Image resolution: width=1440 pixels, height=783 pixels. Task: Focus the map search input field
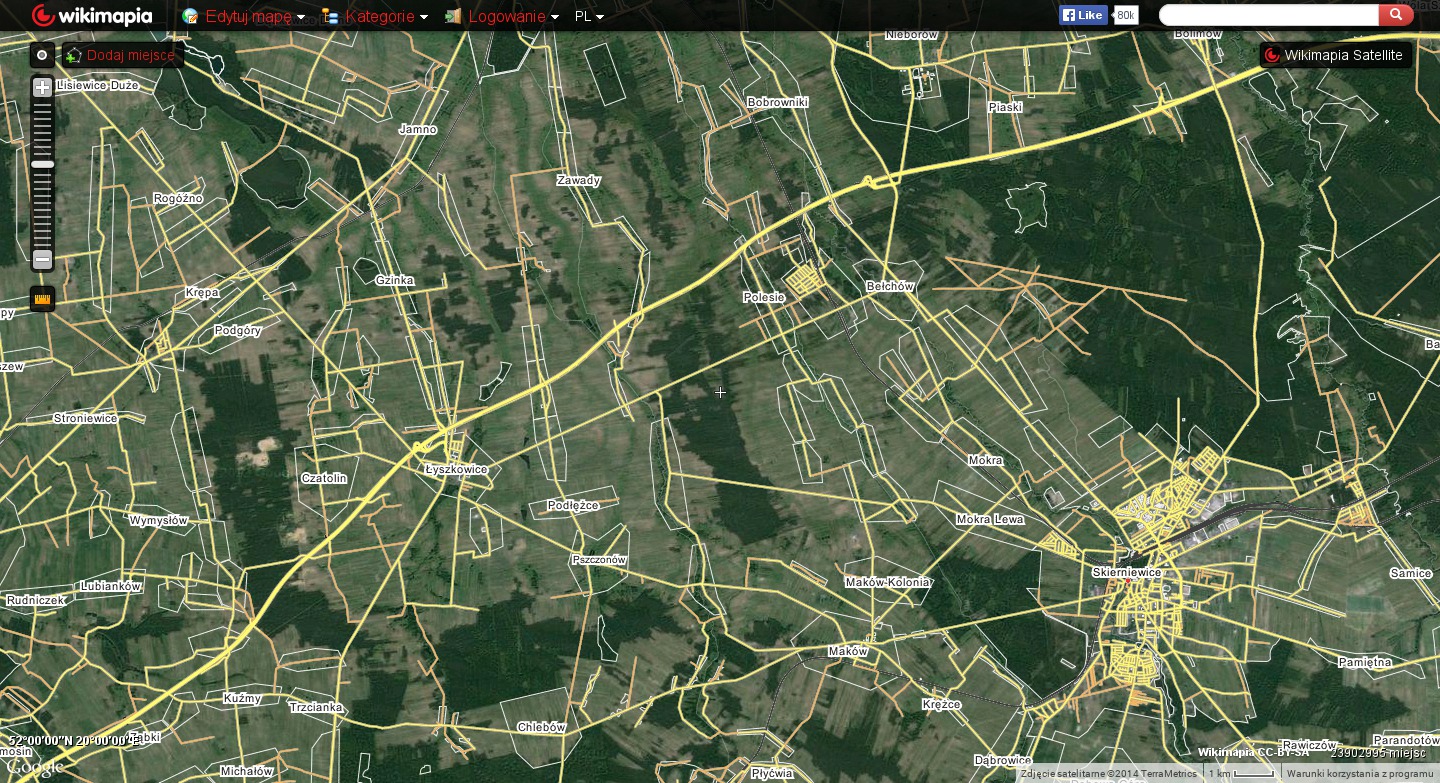tap(1268, 15)
